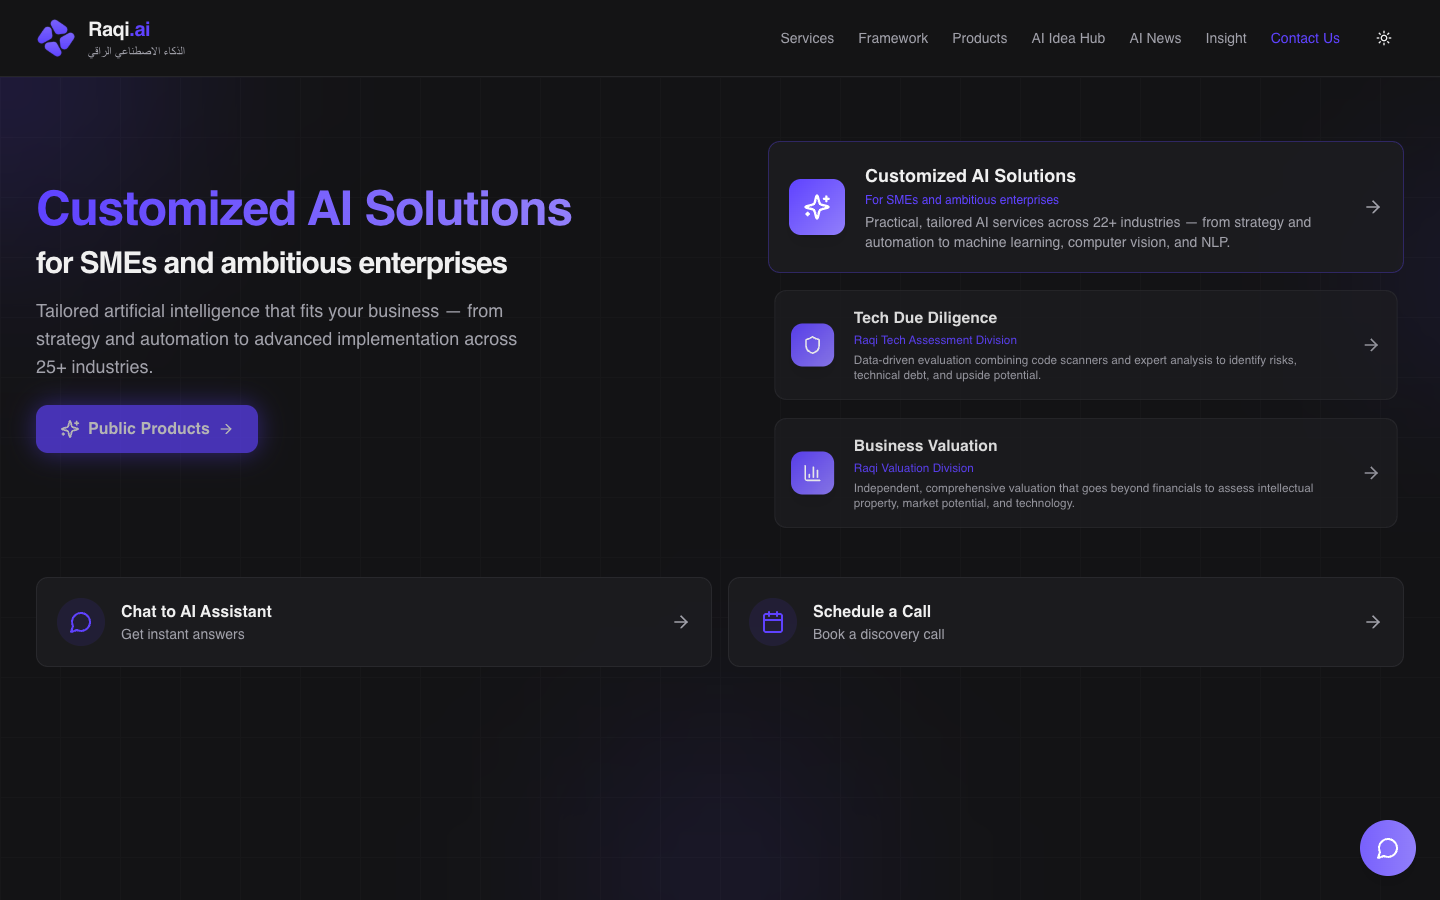The width and height of the screenshot is (1440, 900).
Task: Click 'For SMEs and ambitious enterprises' subtitle in card
Action: pos(961,200)
